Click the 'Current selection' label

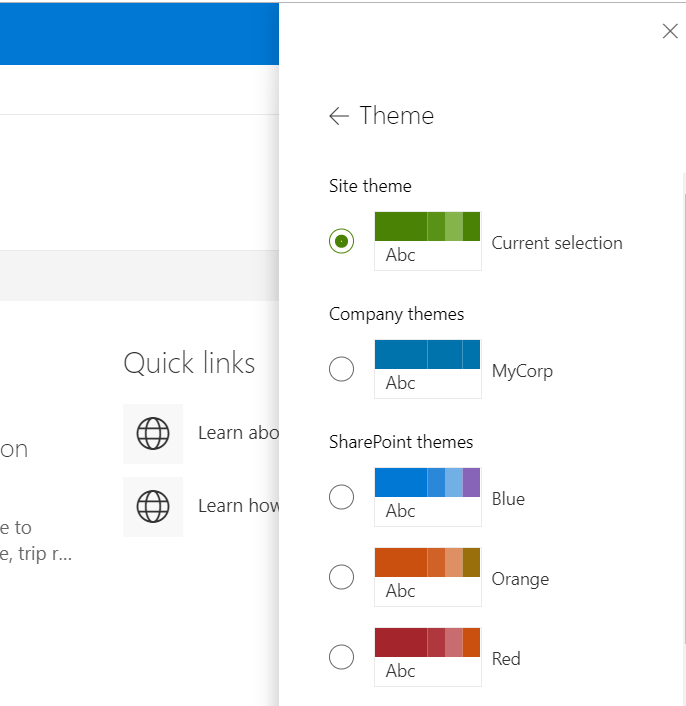557,243
